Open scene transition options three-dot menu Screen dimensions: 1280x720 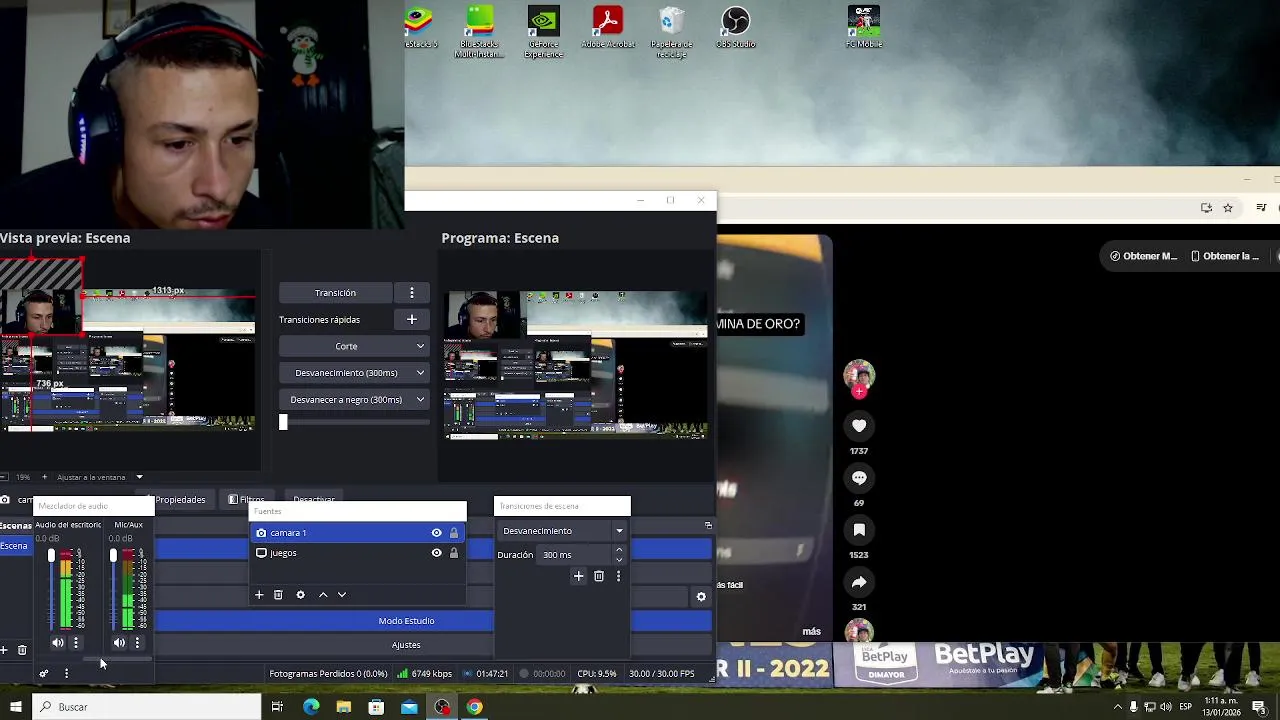(618, 576)
